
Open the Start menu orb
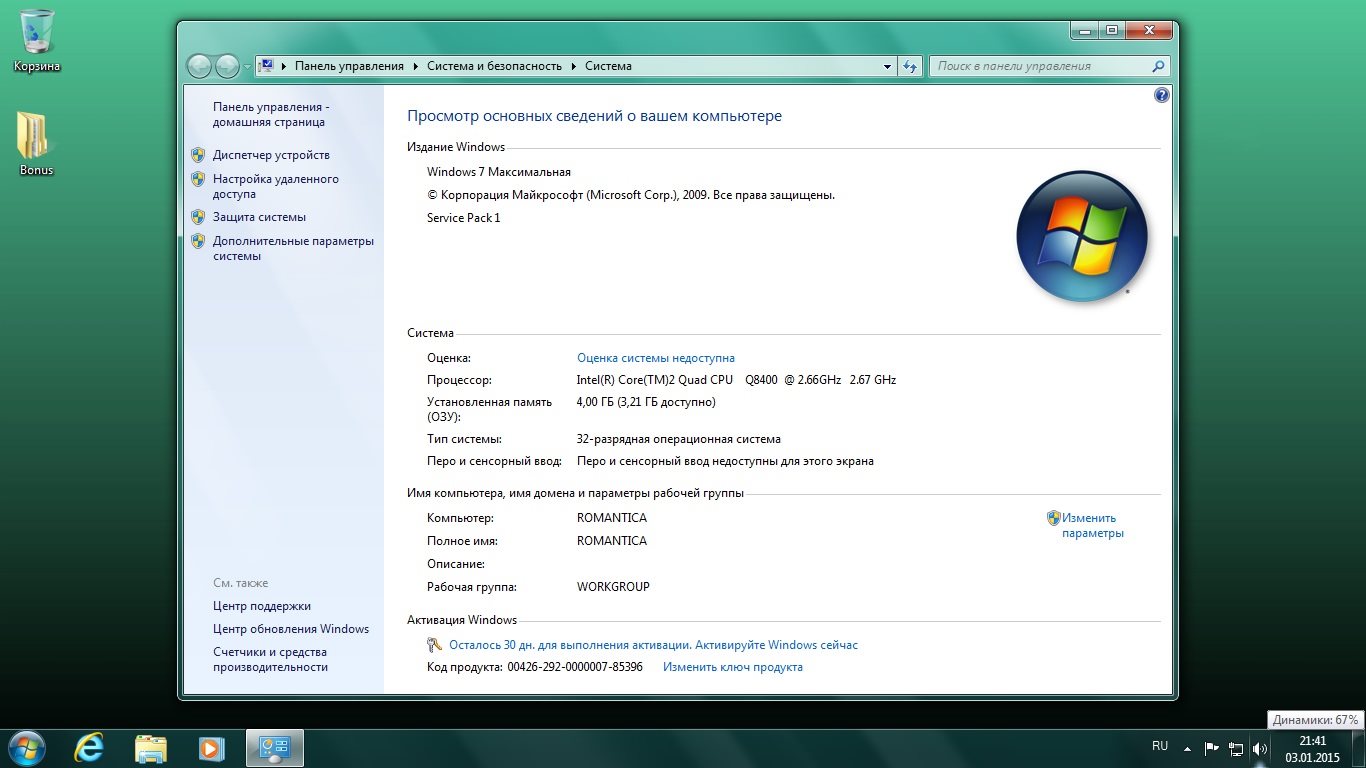26,747
